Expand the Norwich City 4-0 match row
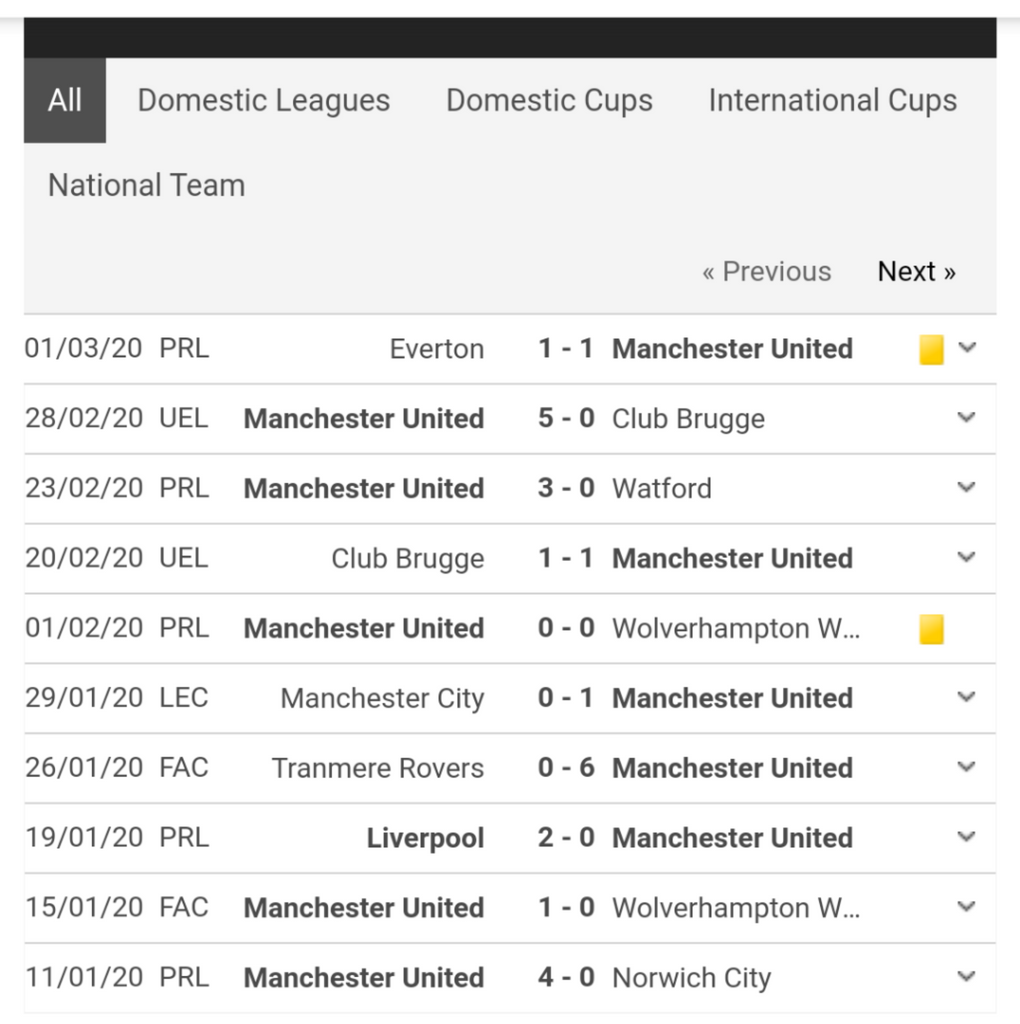This screenshot has height=1024, width=1020. tap(966, 977)
